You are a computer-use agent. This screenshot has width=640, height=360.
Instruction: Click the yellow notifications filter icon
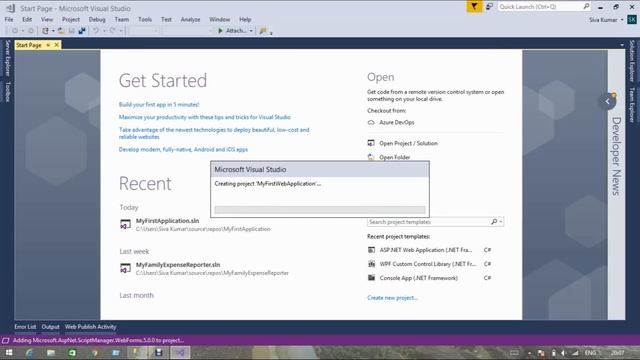point(474,7)
